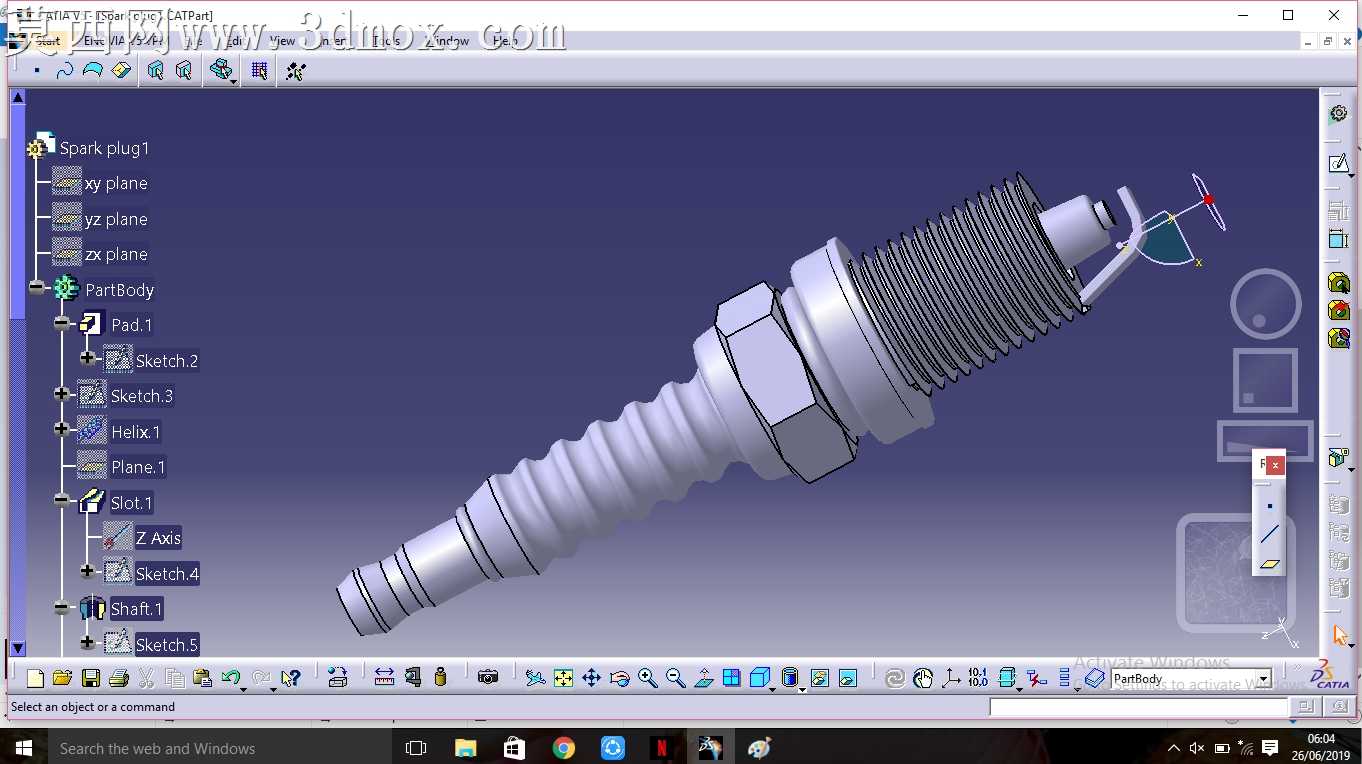Select the Spline curve tool
This screenshot has width=1362, height=764.
[x=65, y=71]
